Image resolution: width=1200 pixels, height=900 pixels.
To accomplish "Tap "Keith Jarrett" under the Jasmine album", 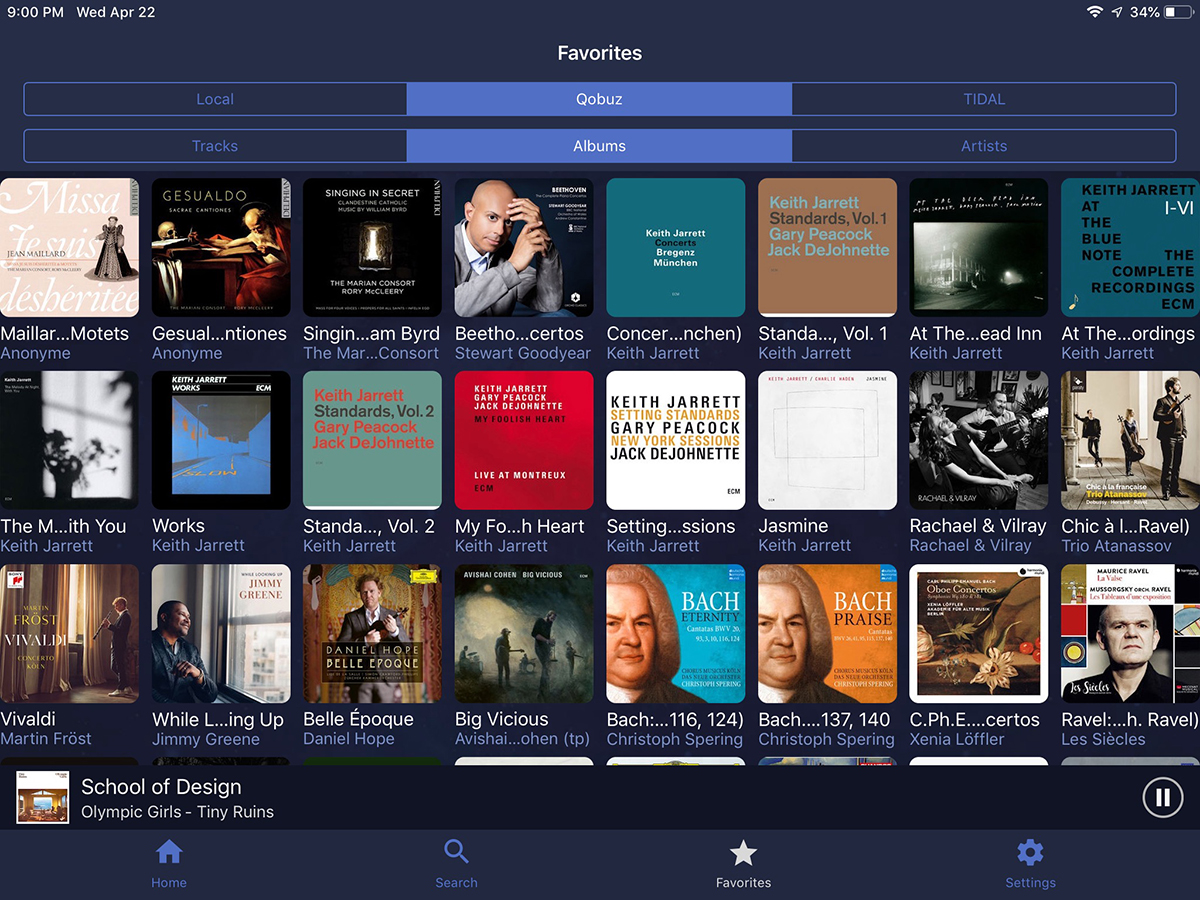I will (805, 546).
